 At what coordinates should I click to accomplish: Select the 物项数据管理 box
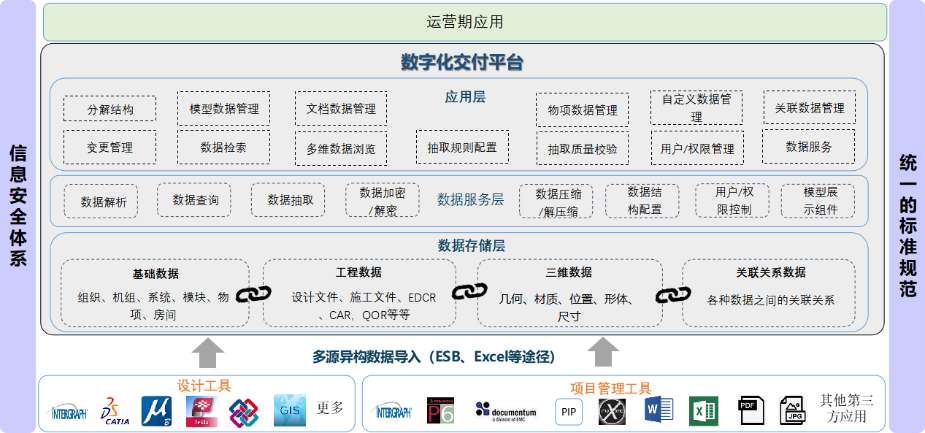[x=582, y=110]
